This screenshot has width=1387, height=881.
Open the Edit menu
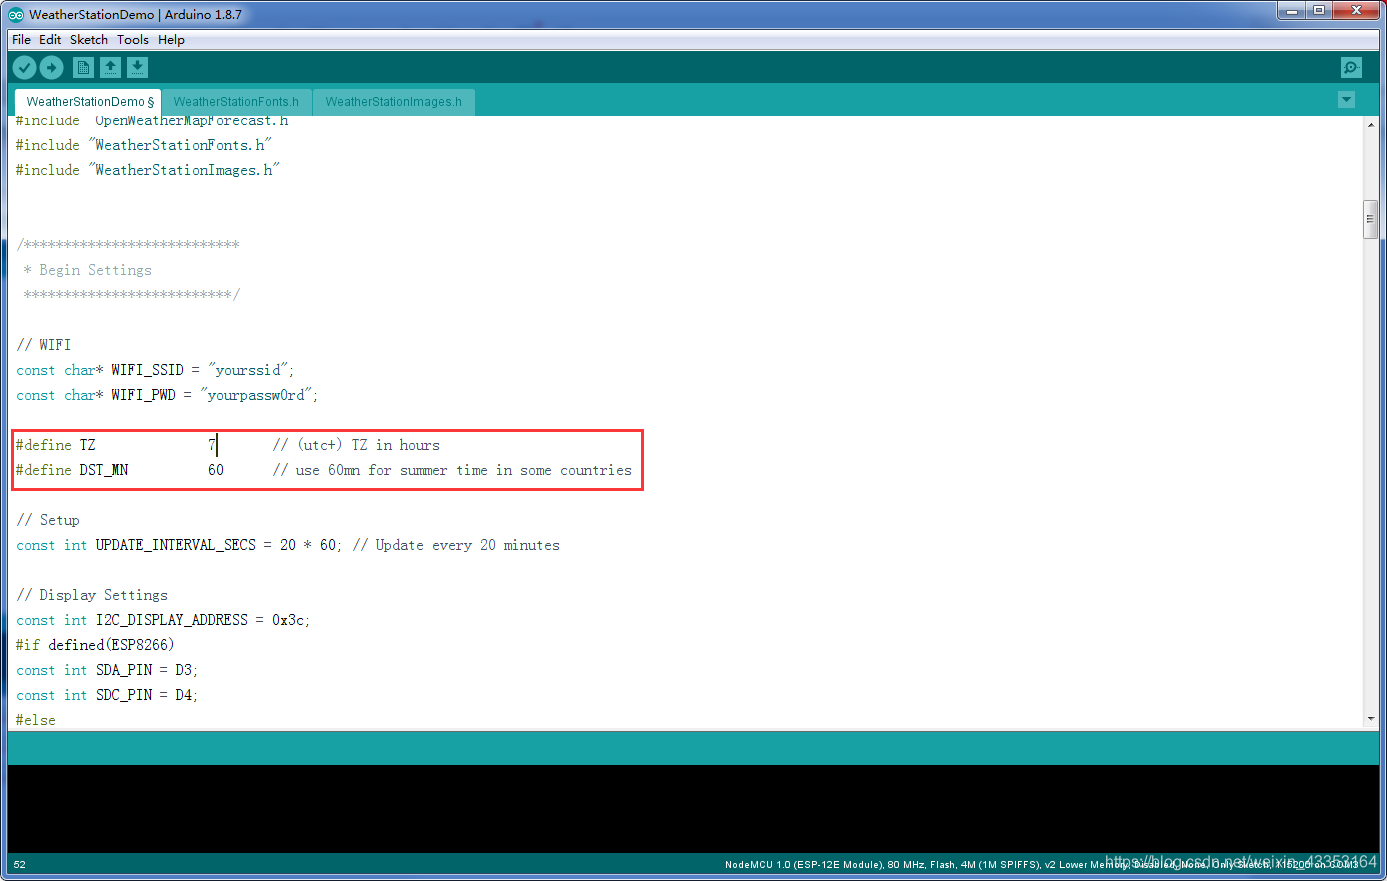(50, 40)
